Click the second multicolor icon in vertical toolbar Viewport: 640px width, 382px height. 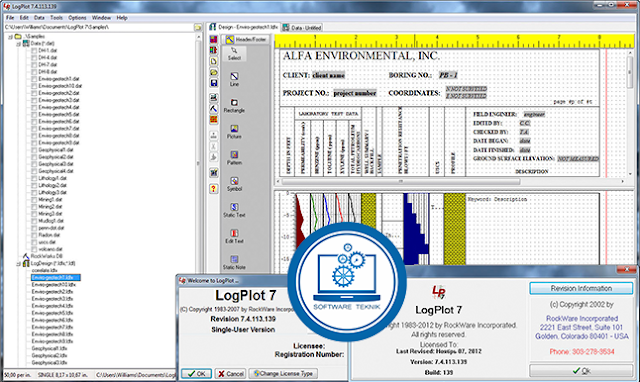point(213,50)
